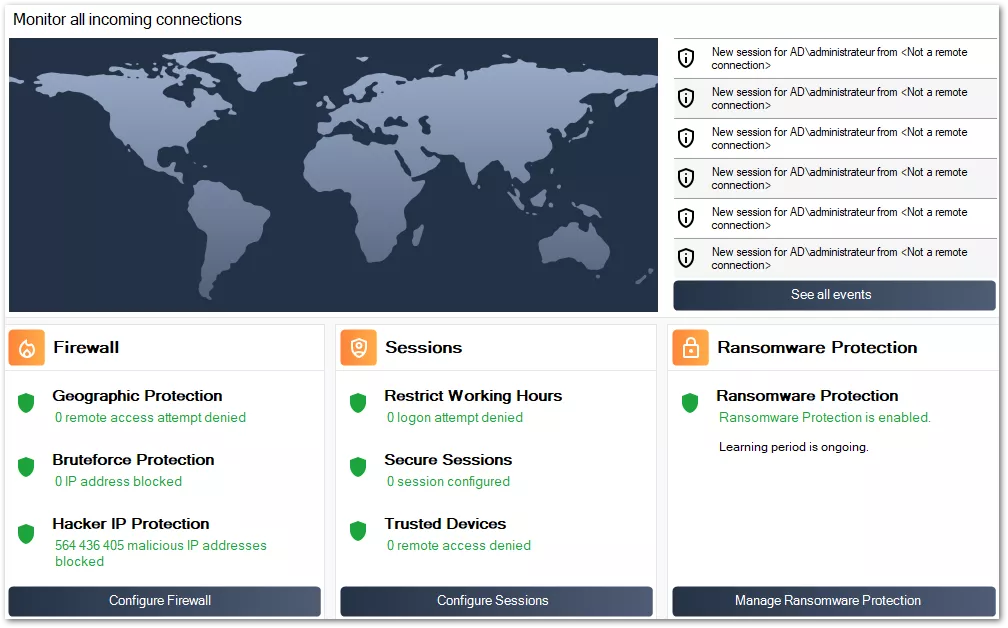Viewport: 1008px width, 628px height.
Task: Click the Restrict Working Hours shield icon
Action: point(356,404)
